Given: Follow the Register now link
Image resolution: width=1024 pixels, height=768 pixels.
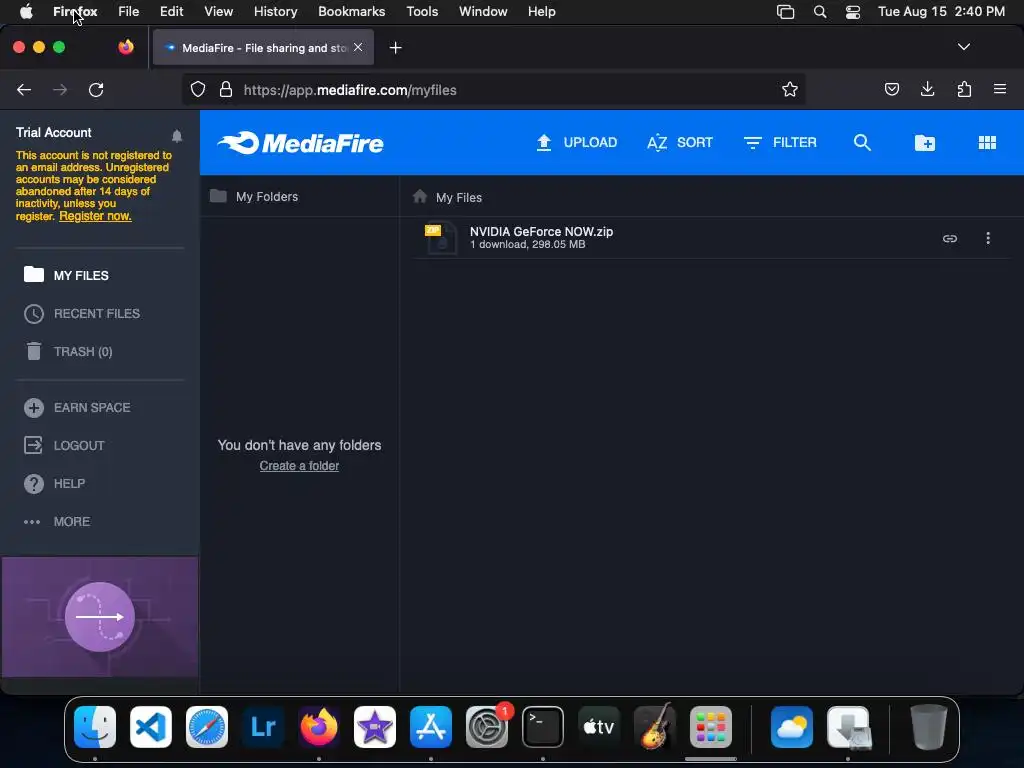Looking at the screenshot, I should [x=95, y=216].
